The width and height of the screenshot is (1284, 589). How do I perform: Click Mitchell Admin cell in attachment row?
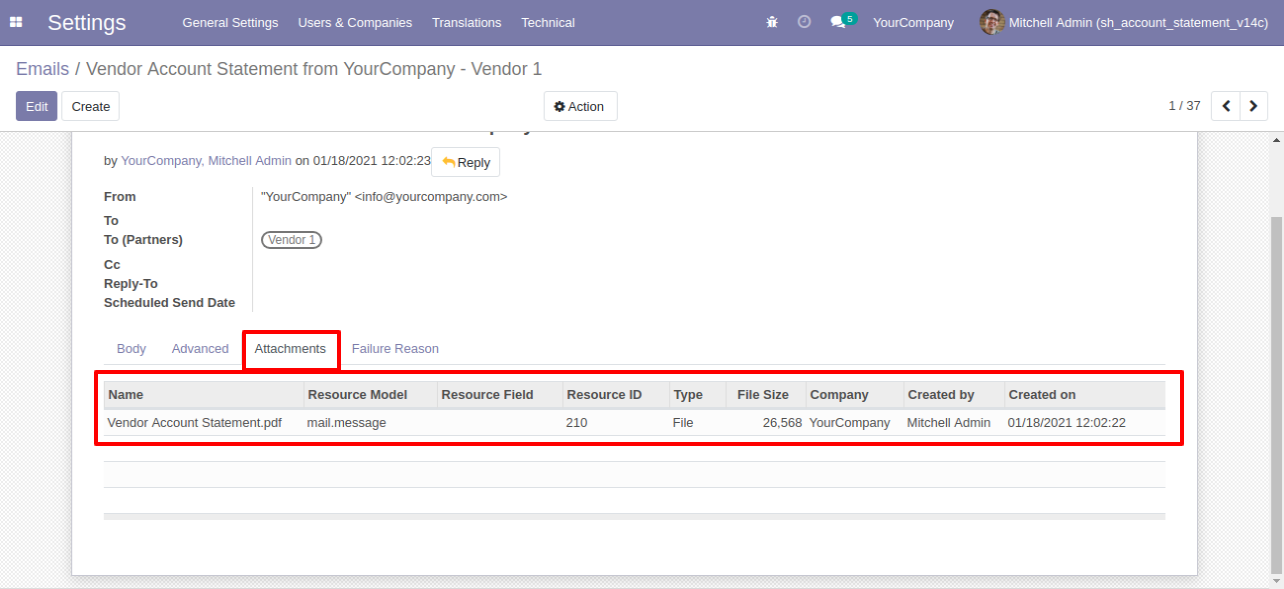[954, 423]
